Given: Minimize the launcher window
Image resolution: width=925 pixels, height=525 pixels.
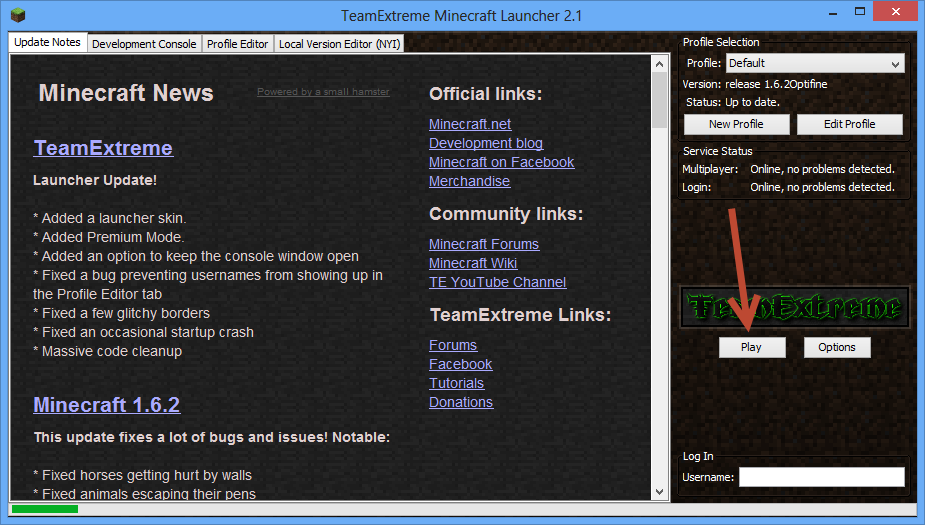Looking at the screenshot, I should (x=833, y=13).
